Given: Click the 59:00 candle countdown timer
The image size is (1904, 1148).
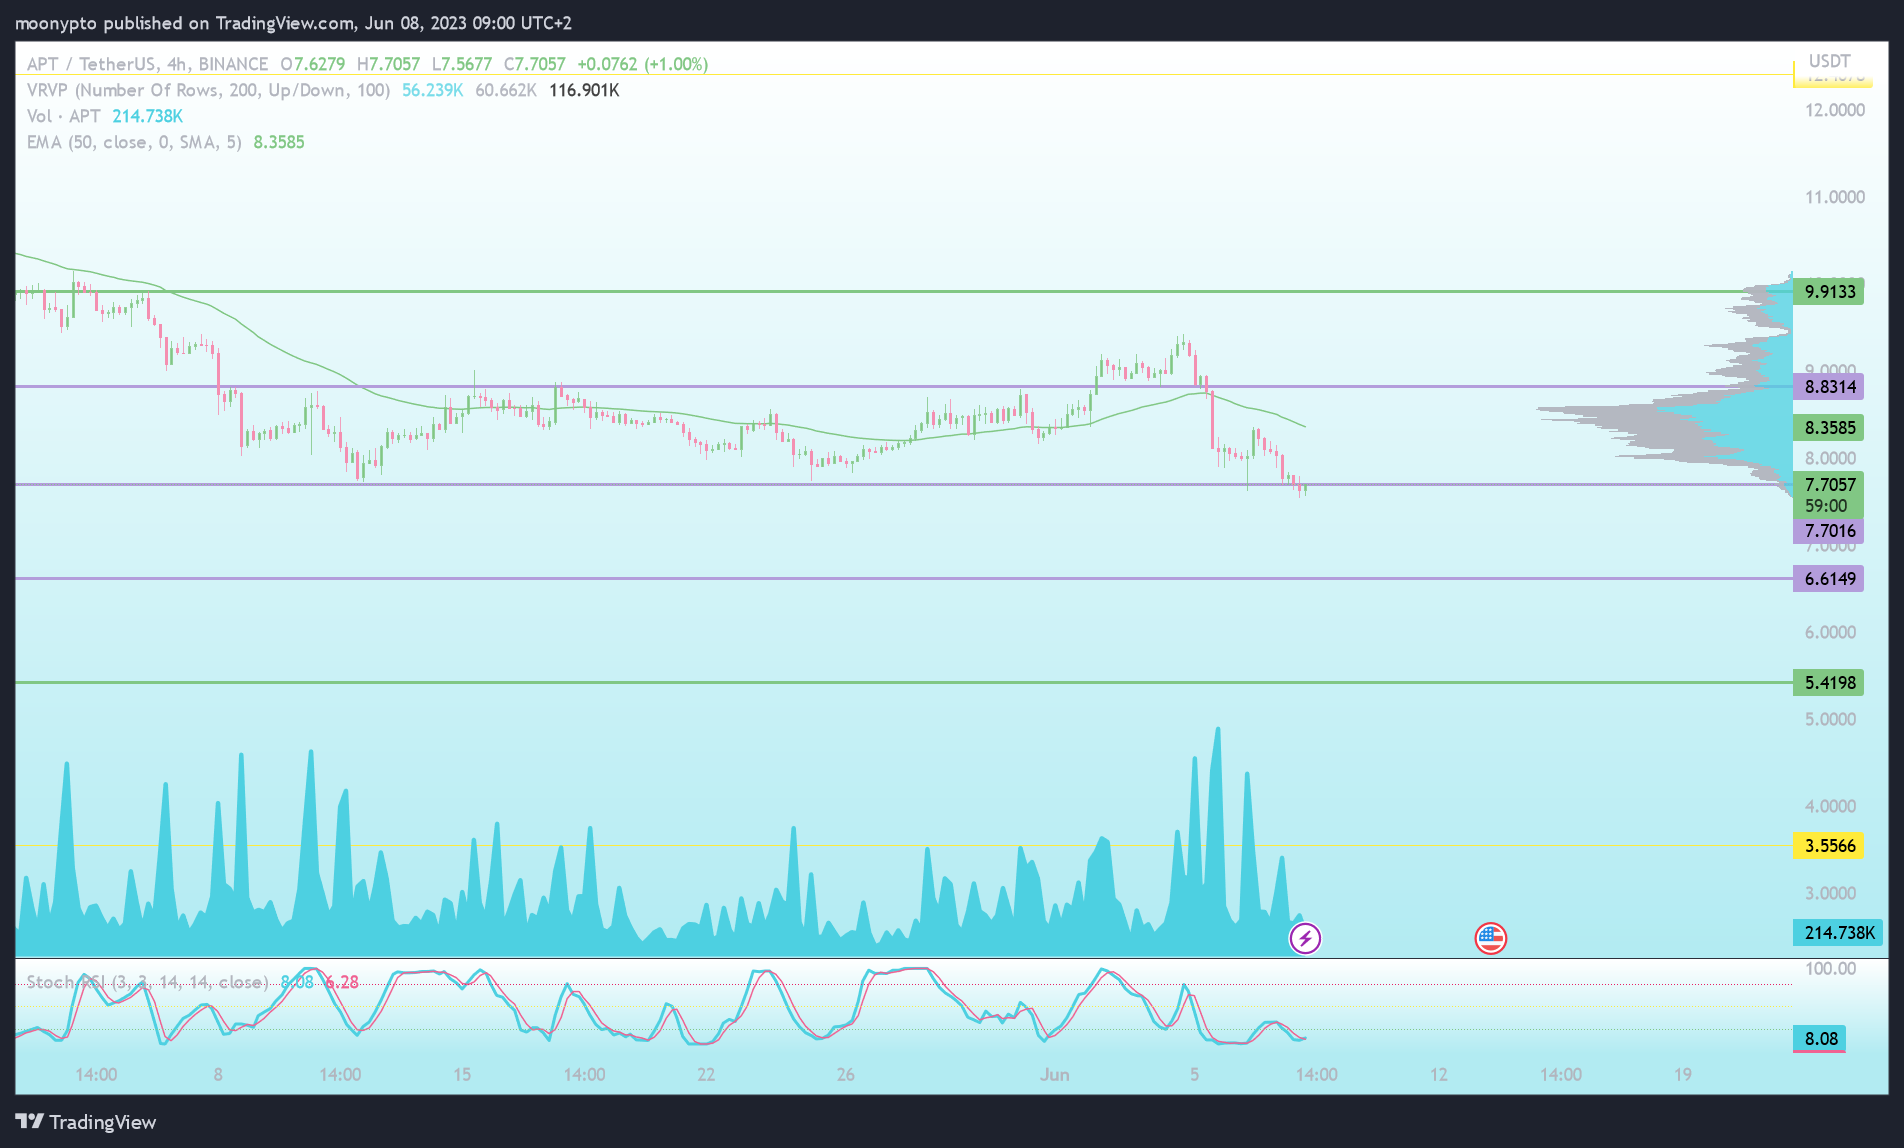Looking at the screenshot, I should click(x=1826, y=506).
